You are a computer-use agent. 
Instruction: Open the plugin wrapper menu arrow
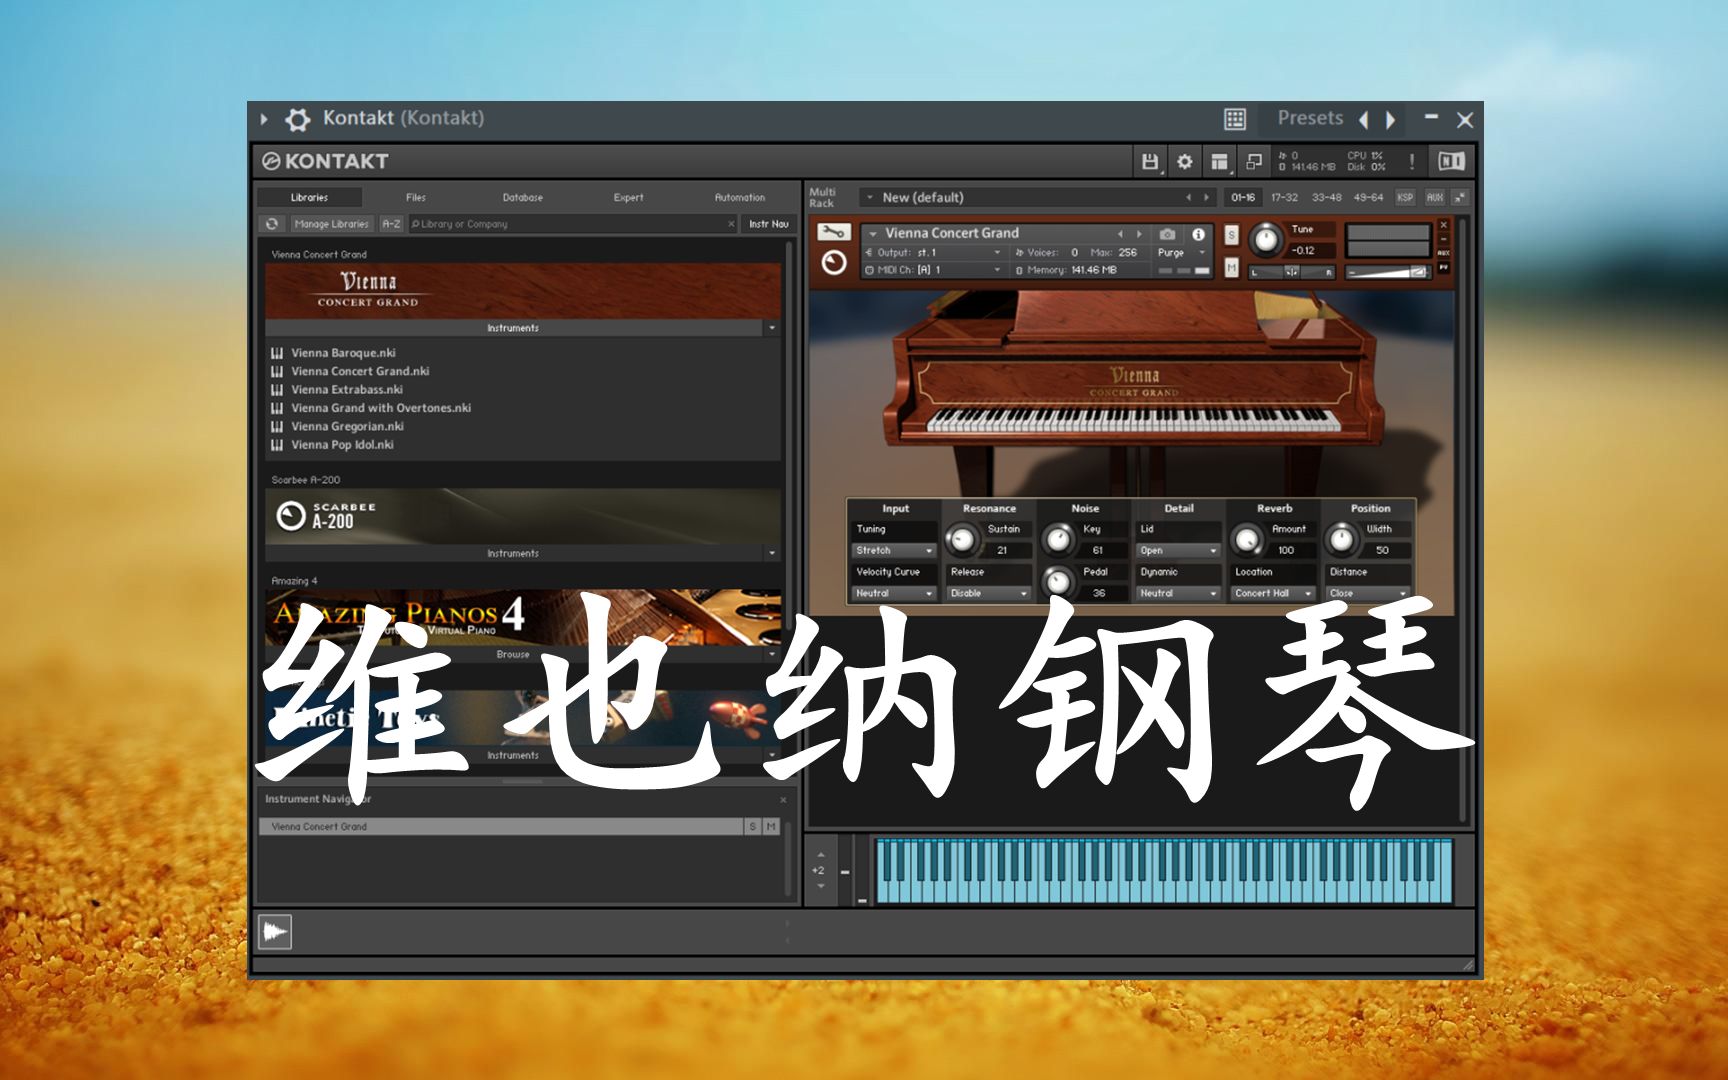[264, 119]
